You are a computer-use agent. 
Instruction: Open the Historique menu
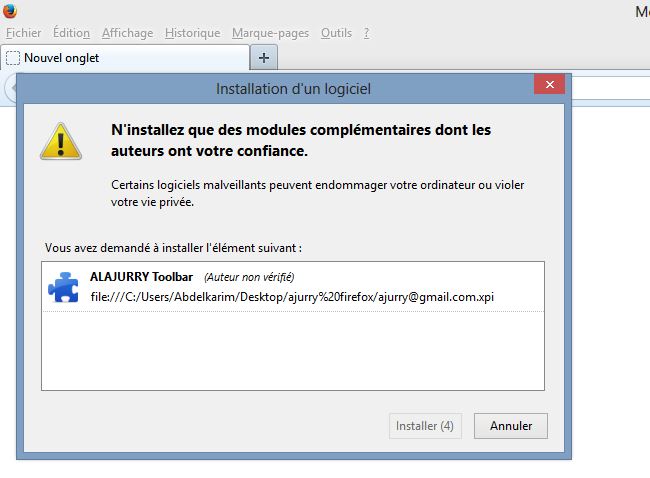[193, 33]
